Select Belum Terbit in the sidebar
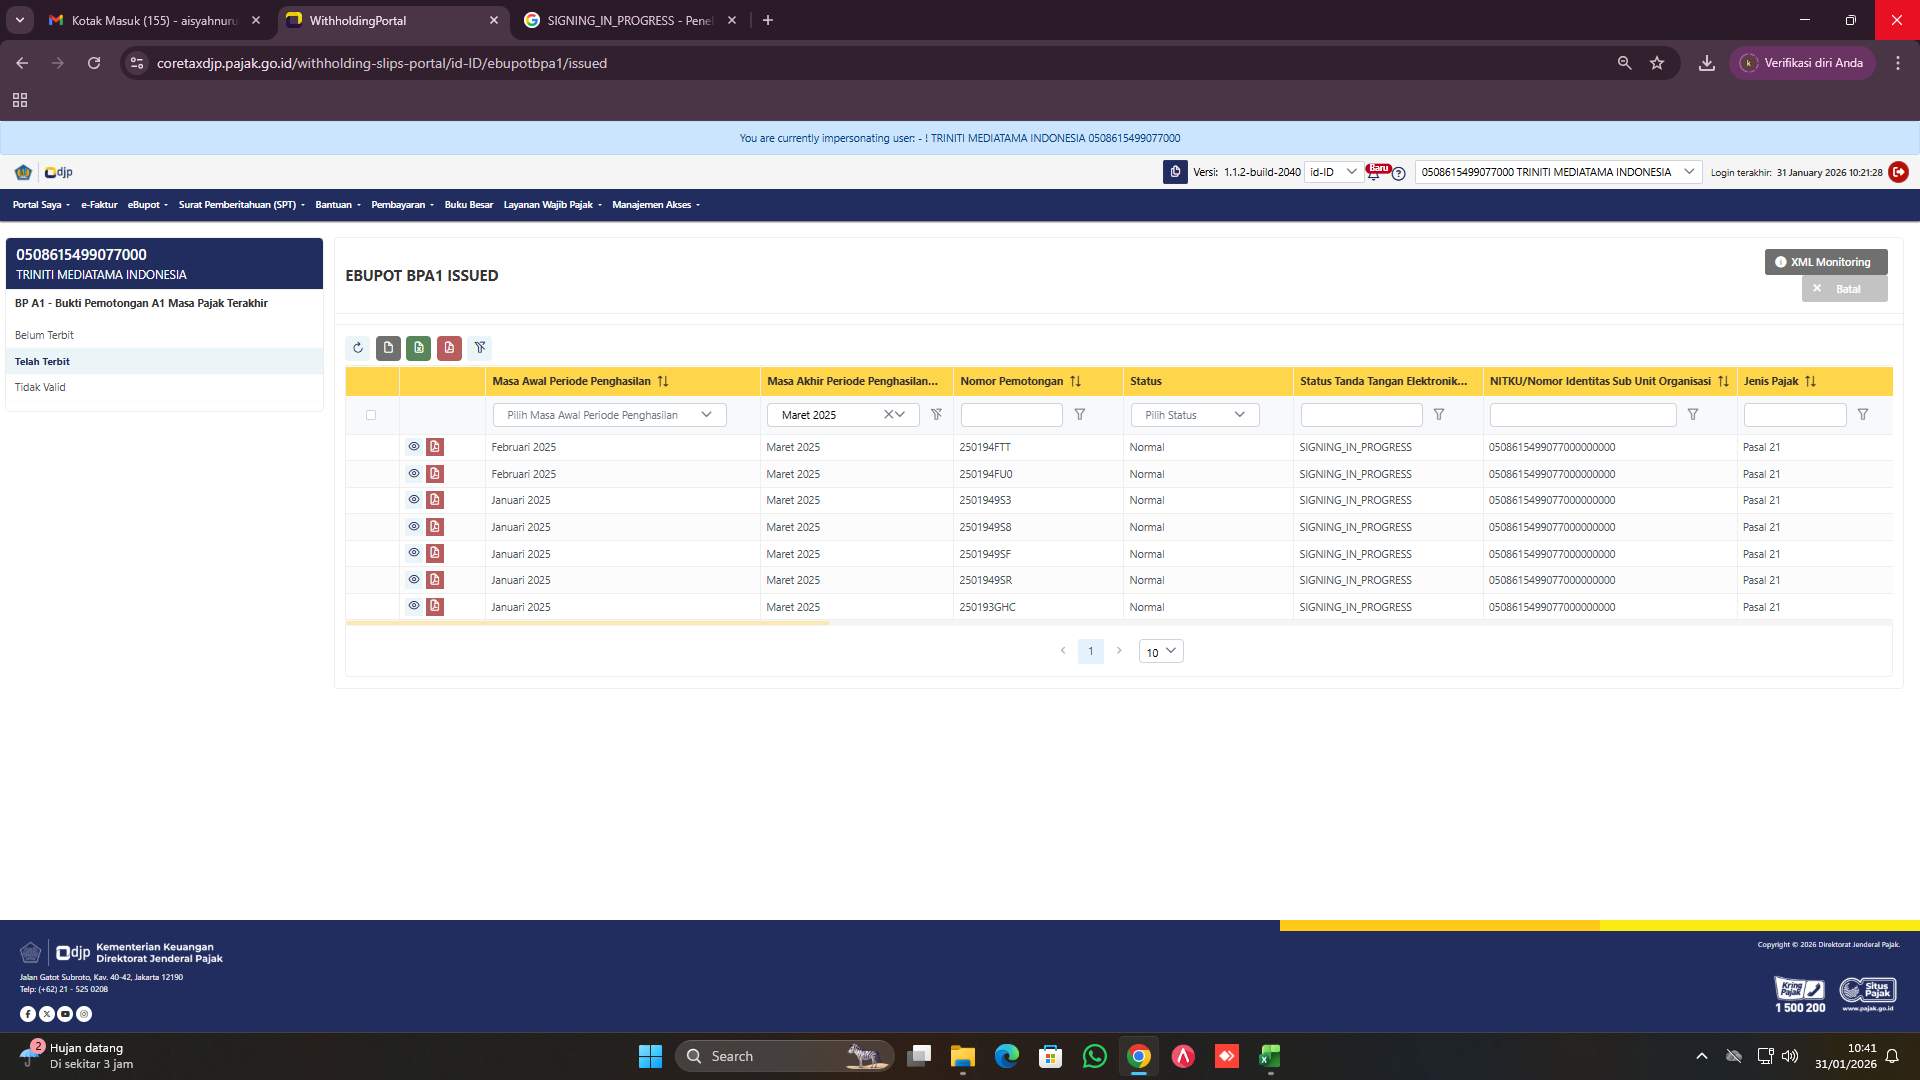1920x1080 pixels. (44, 335)
